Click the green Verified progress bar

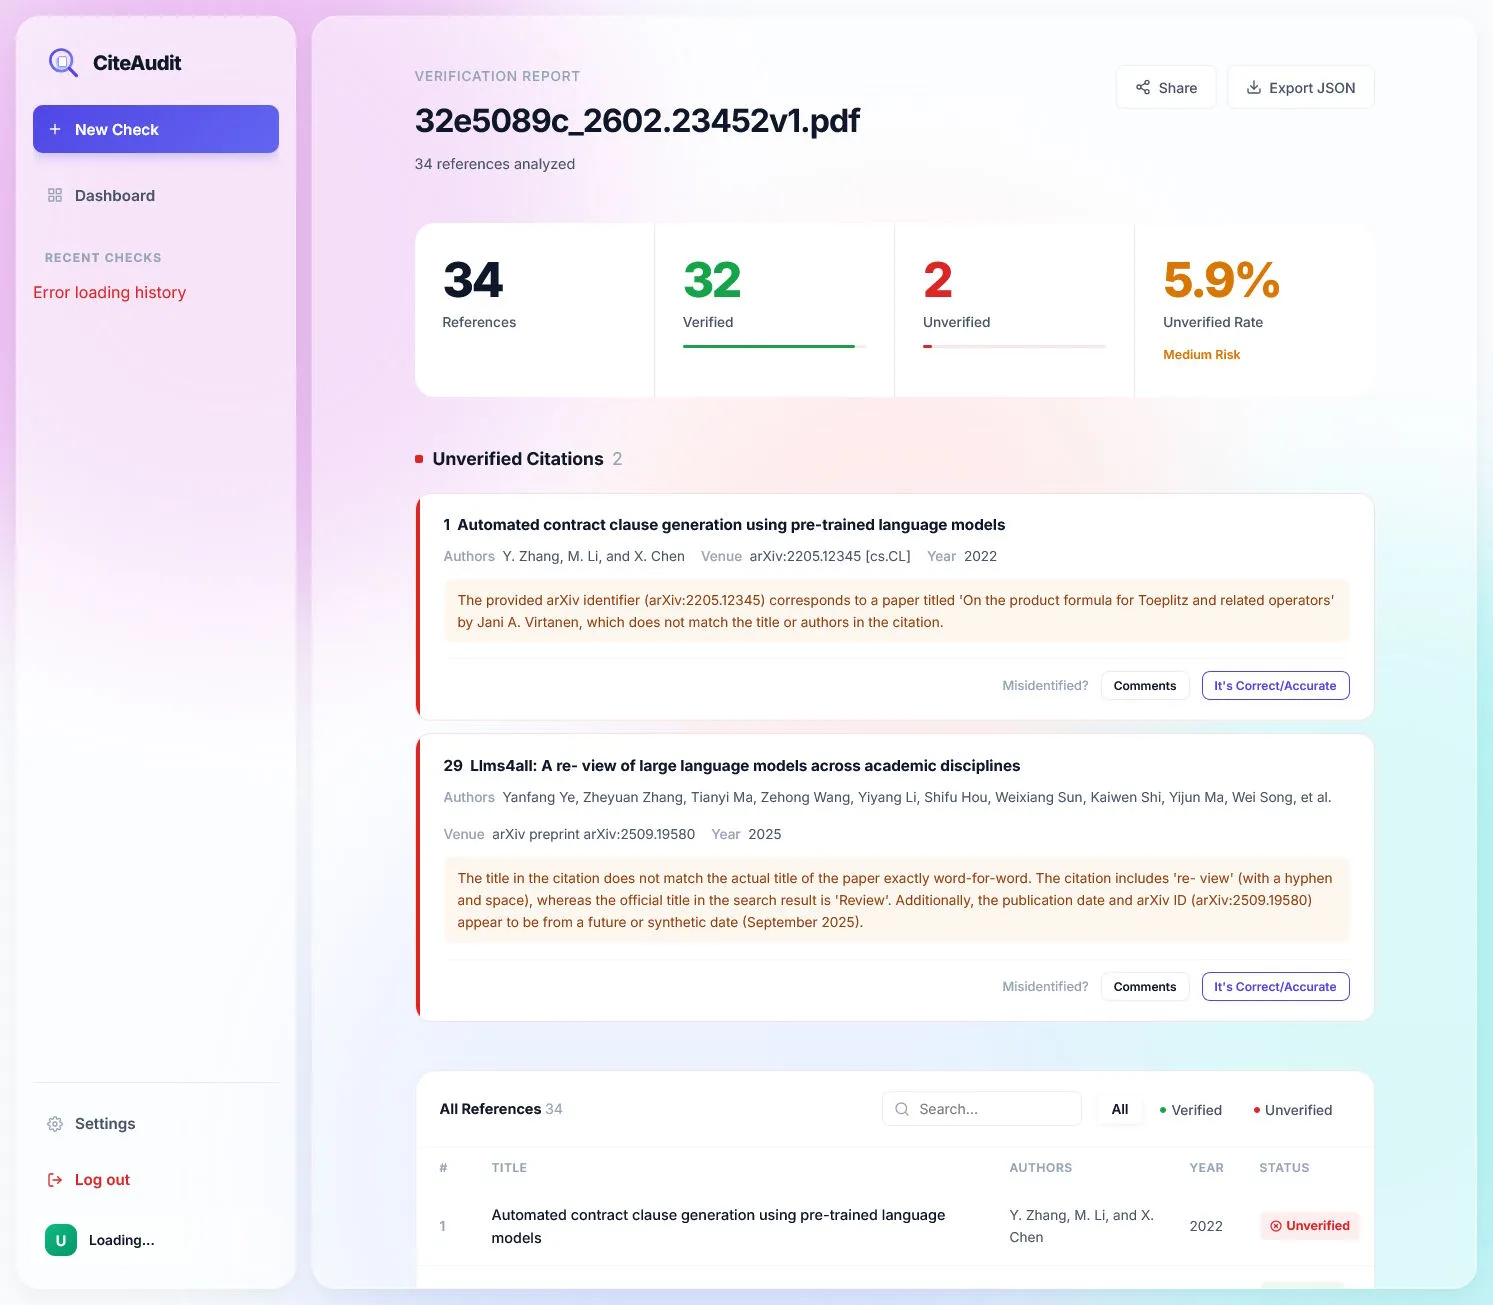pyautogui.click(x=770, y=346)
